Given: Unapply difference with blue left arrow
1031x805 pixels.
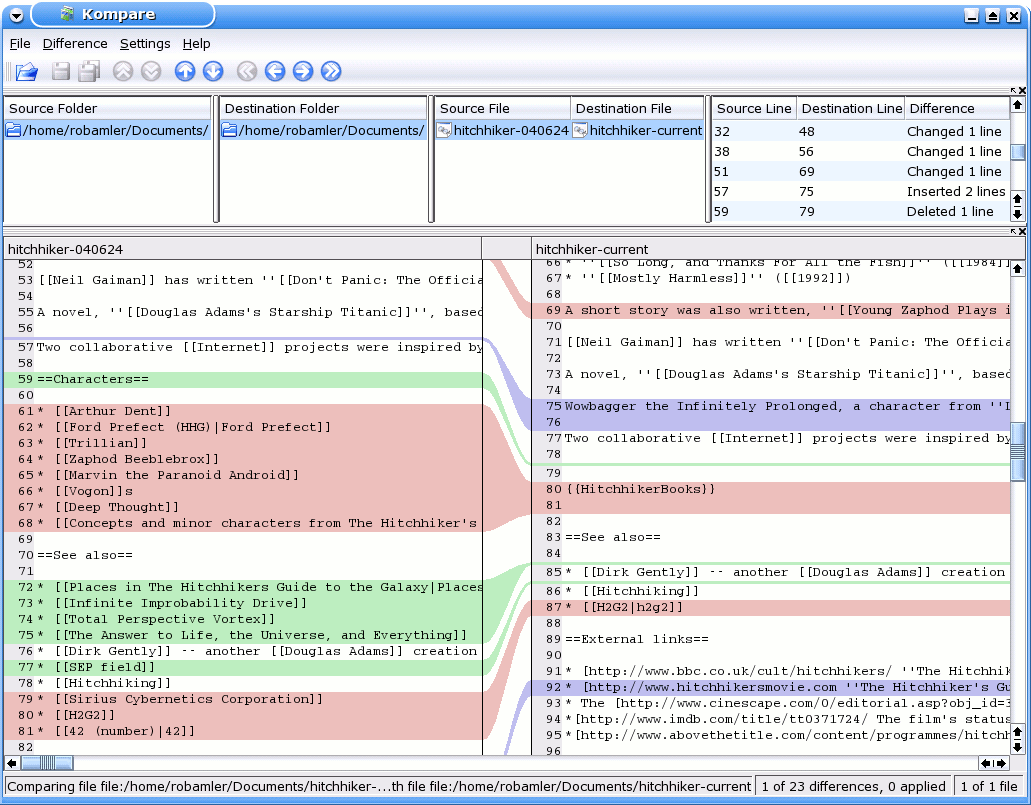Looking at the screenshot, I should click(x=275, y=71).
